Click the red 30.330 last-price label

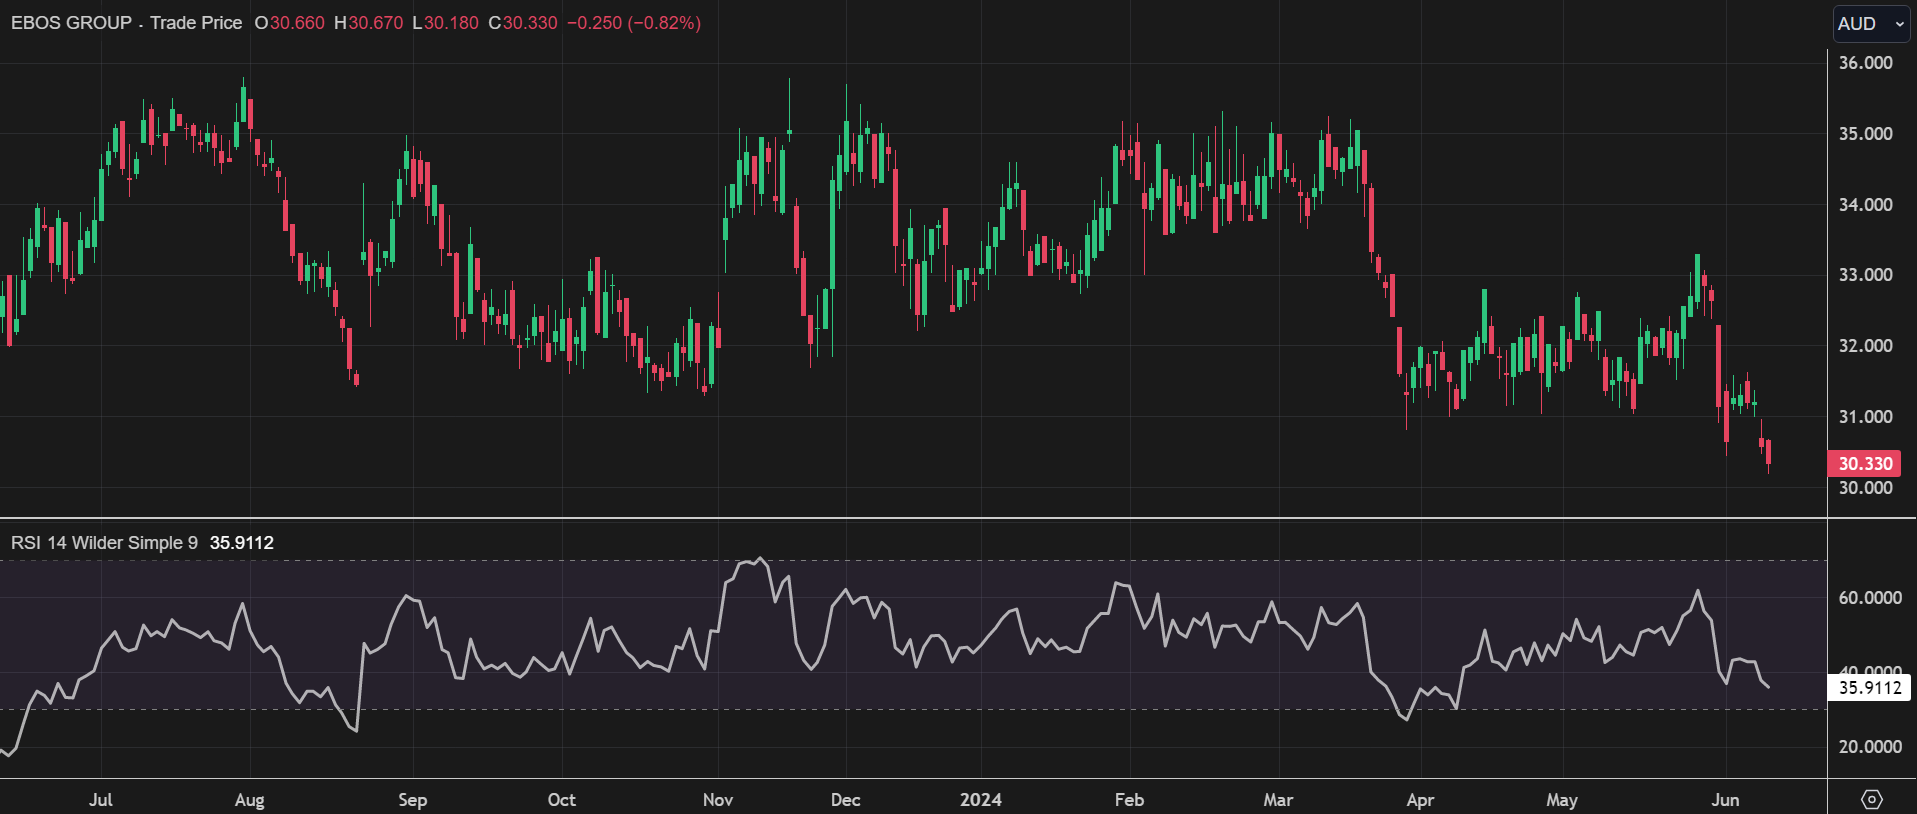coord(1864,464)
